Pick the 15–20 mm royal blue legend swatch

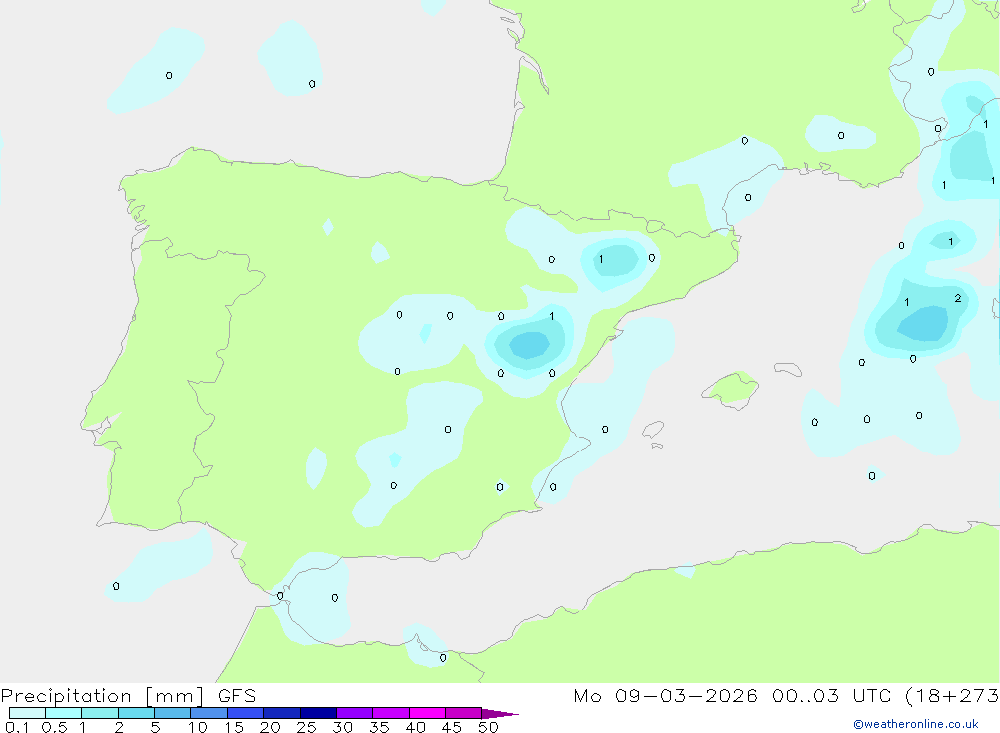[246, 713]
